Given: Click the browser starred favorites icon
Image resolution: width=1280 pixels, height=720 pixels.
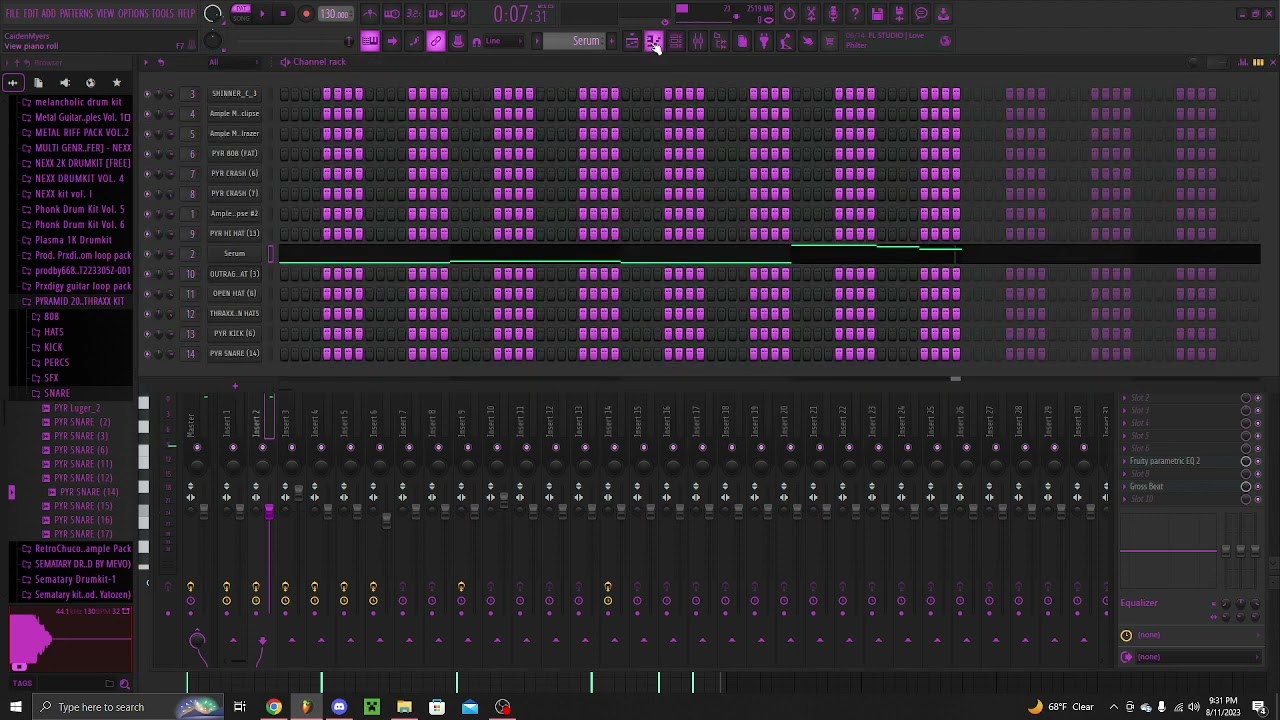Looking at the screenshot, I should click(x=116, y=83).
